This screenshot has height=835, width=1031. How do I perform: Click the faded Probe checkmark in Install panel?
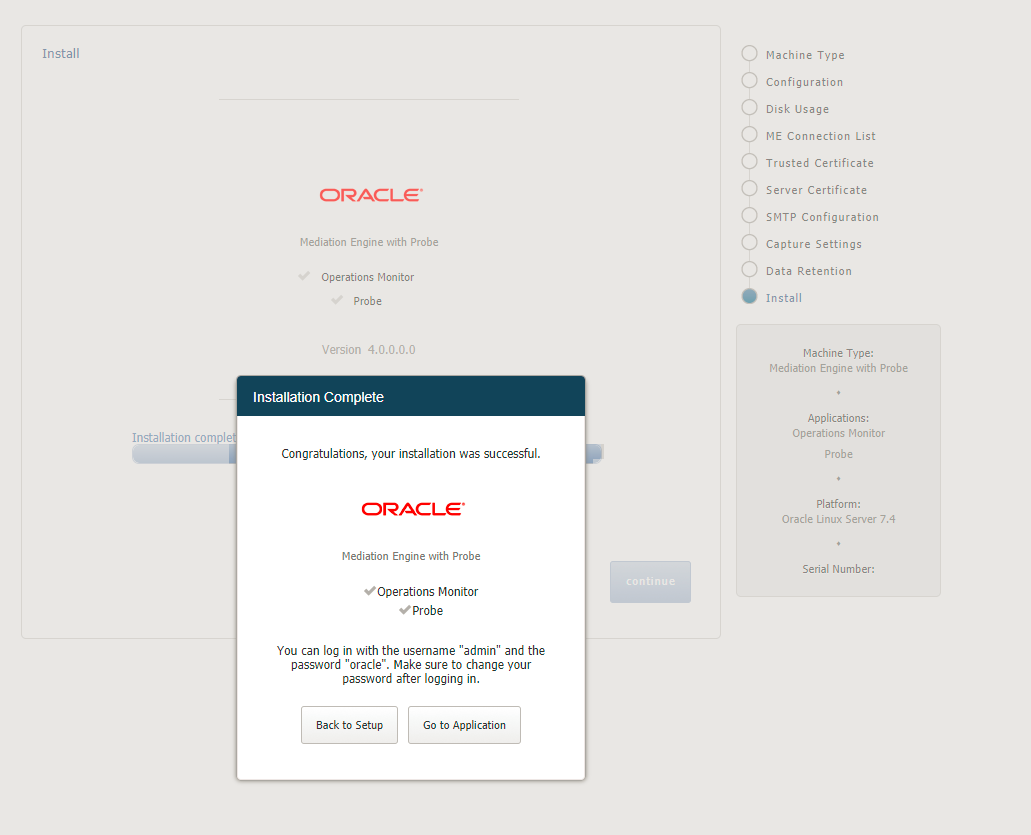(337, 300)
